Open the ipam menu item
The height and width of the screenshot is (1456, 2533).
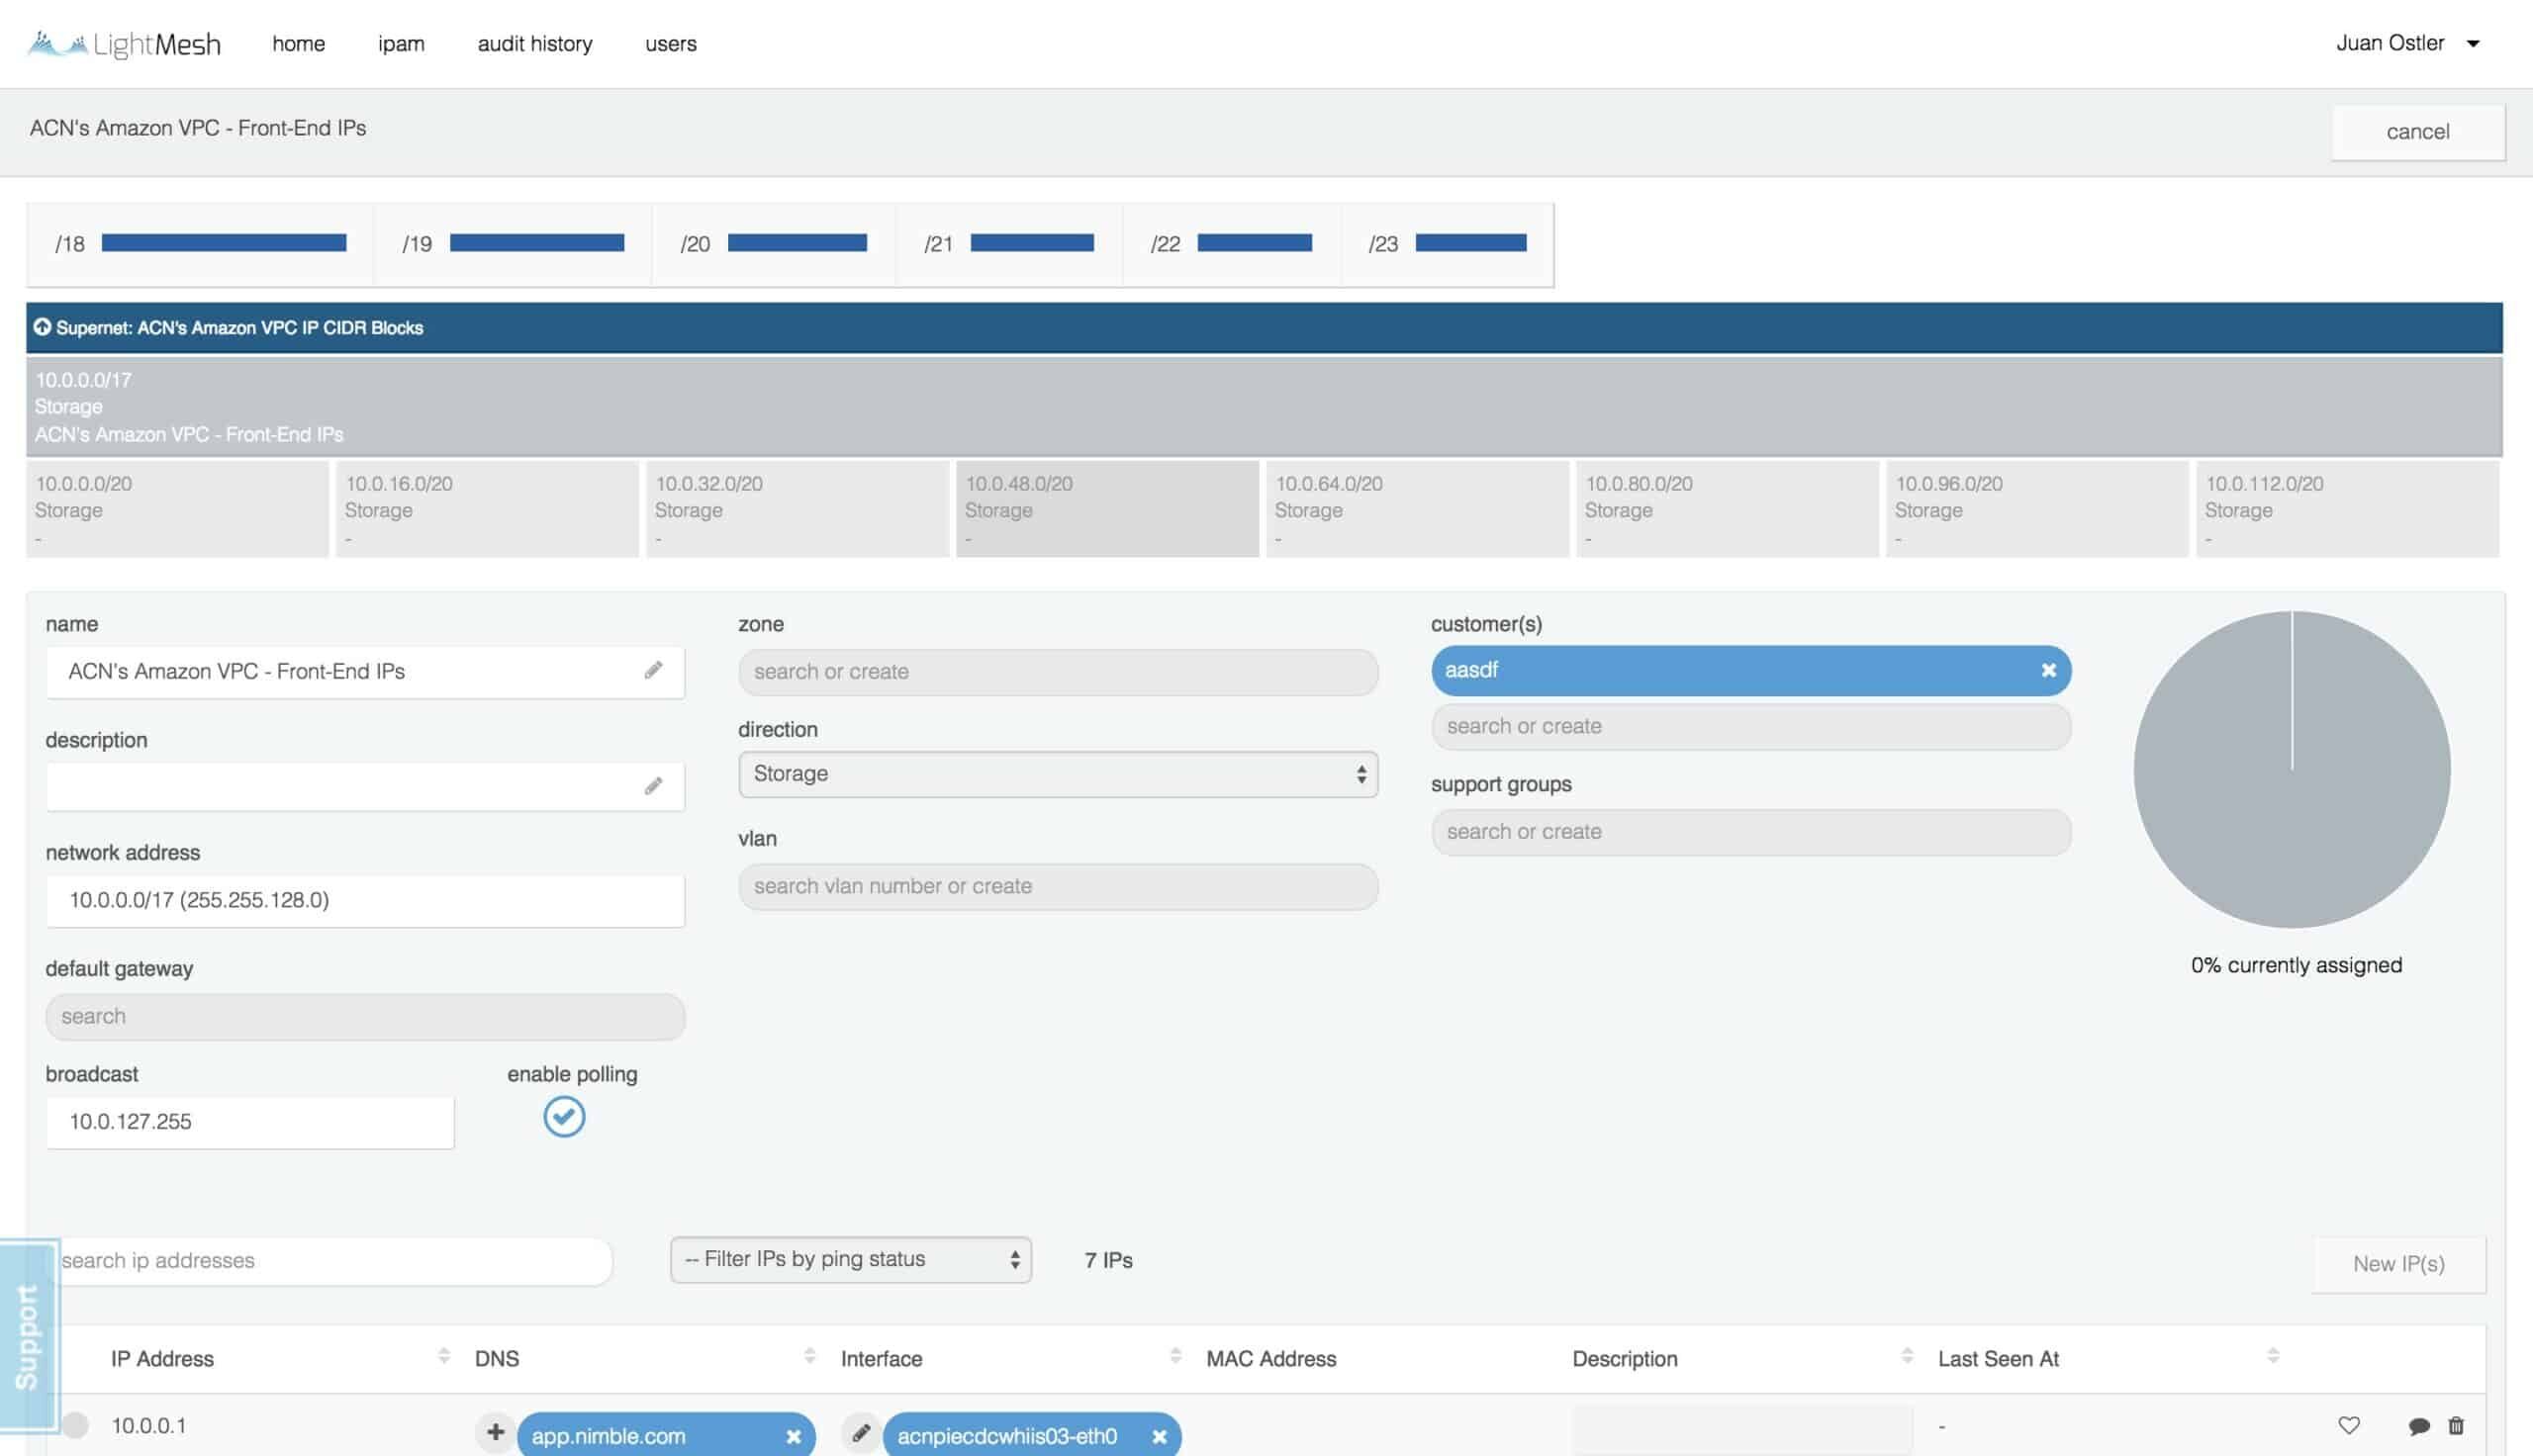tap(401, 44)
